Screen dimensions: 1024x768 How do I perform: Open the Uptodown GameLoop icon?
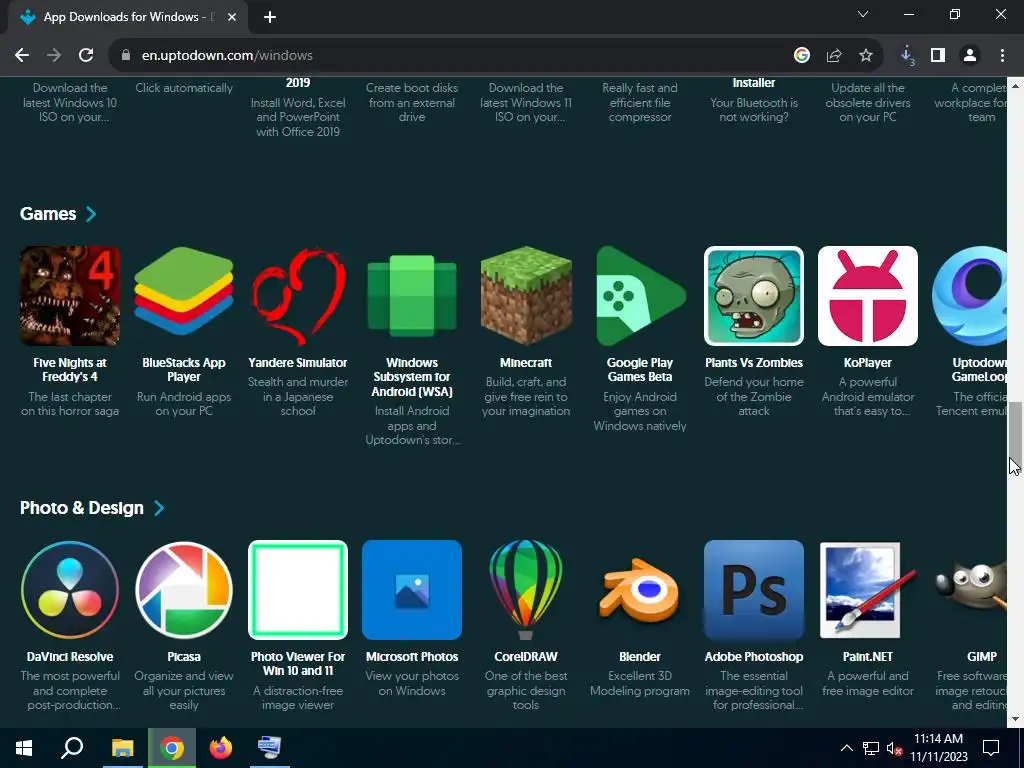pos(969,296)
